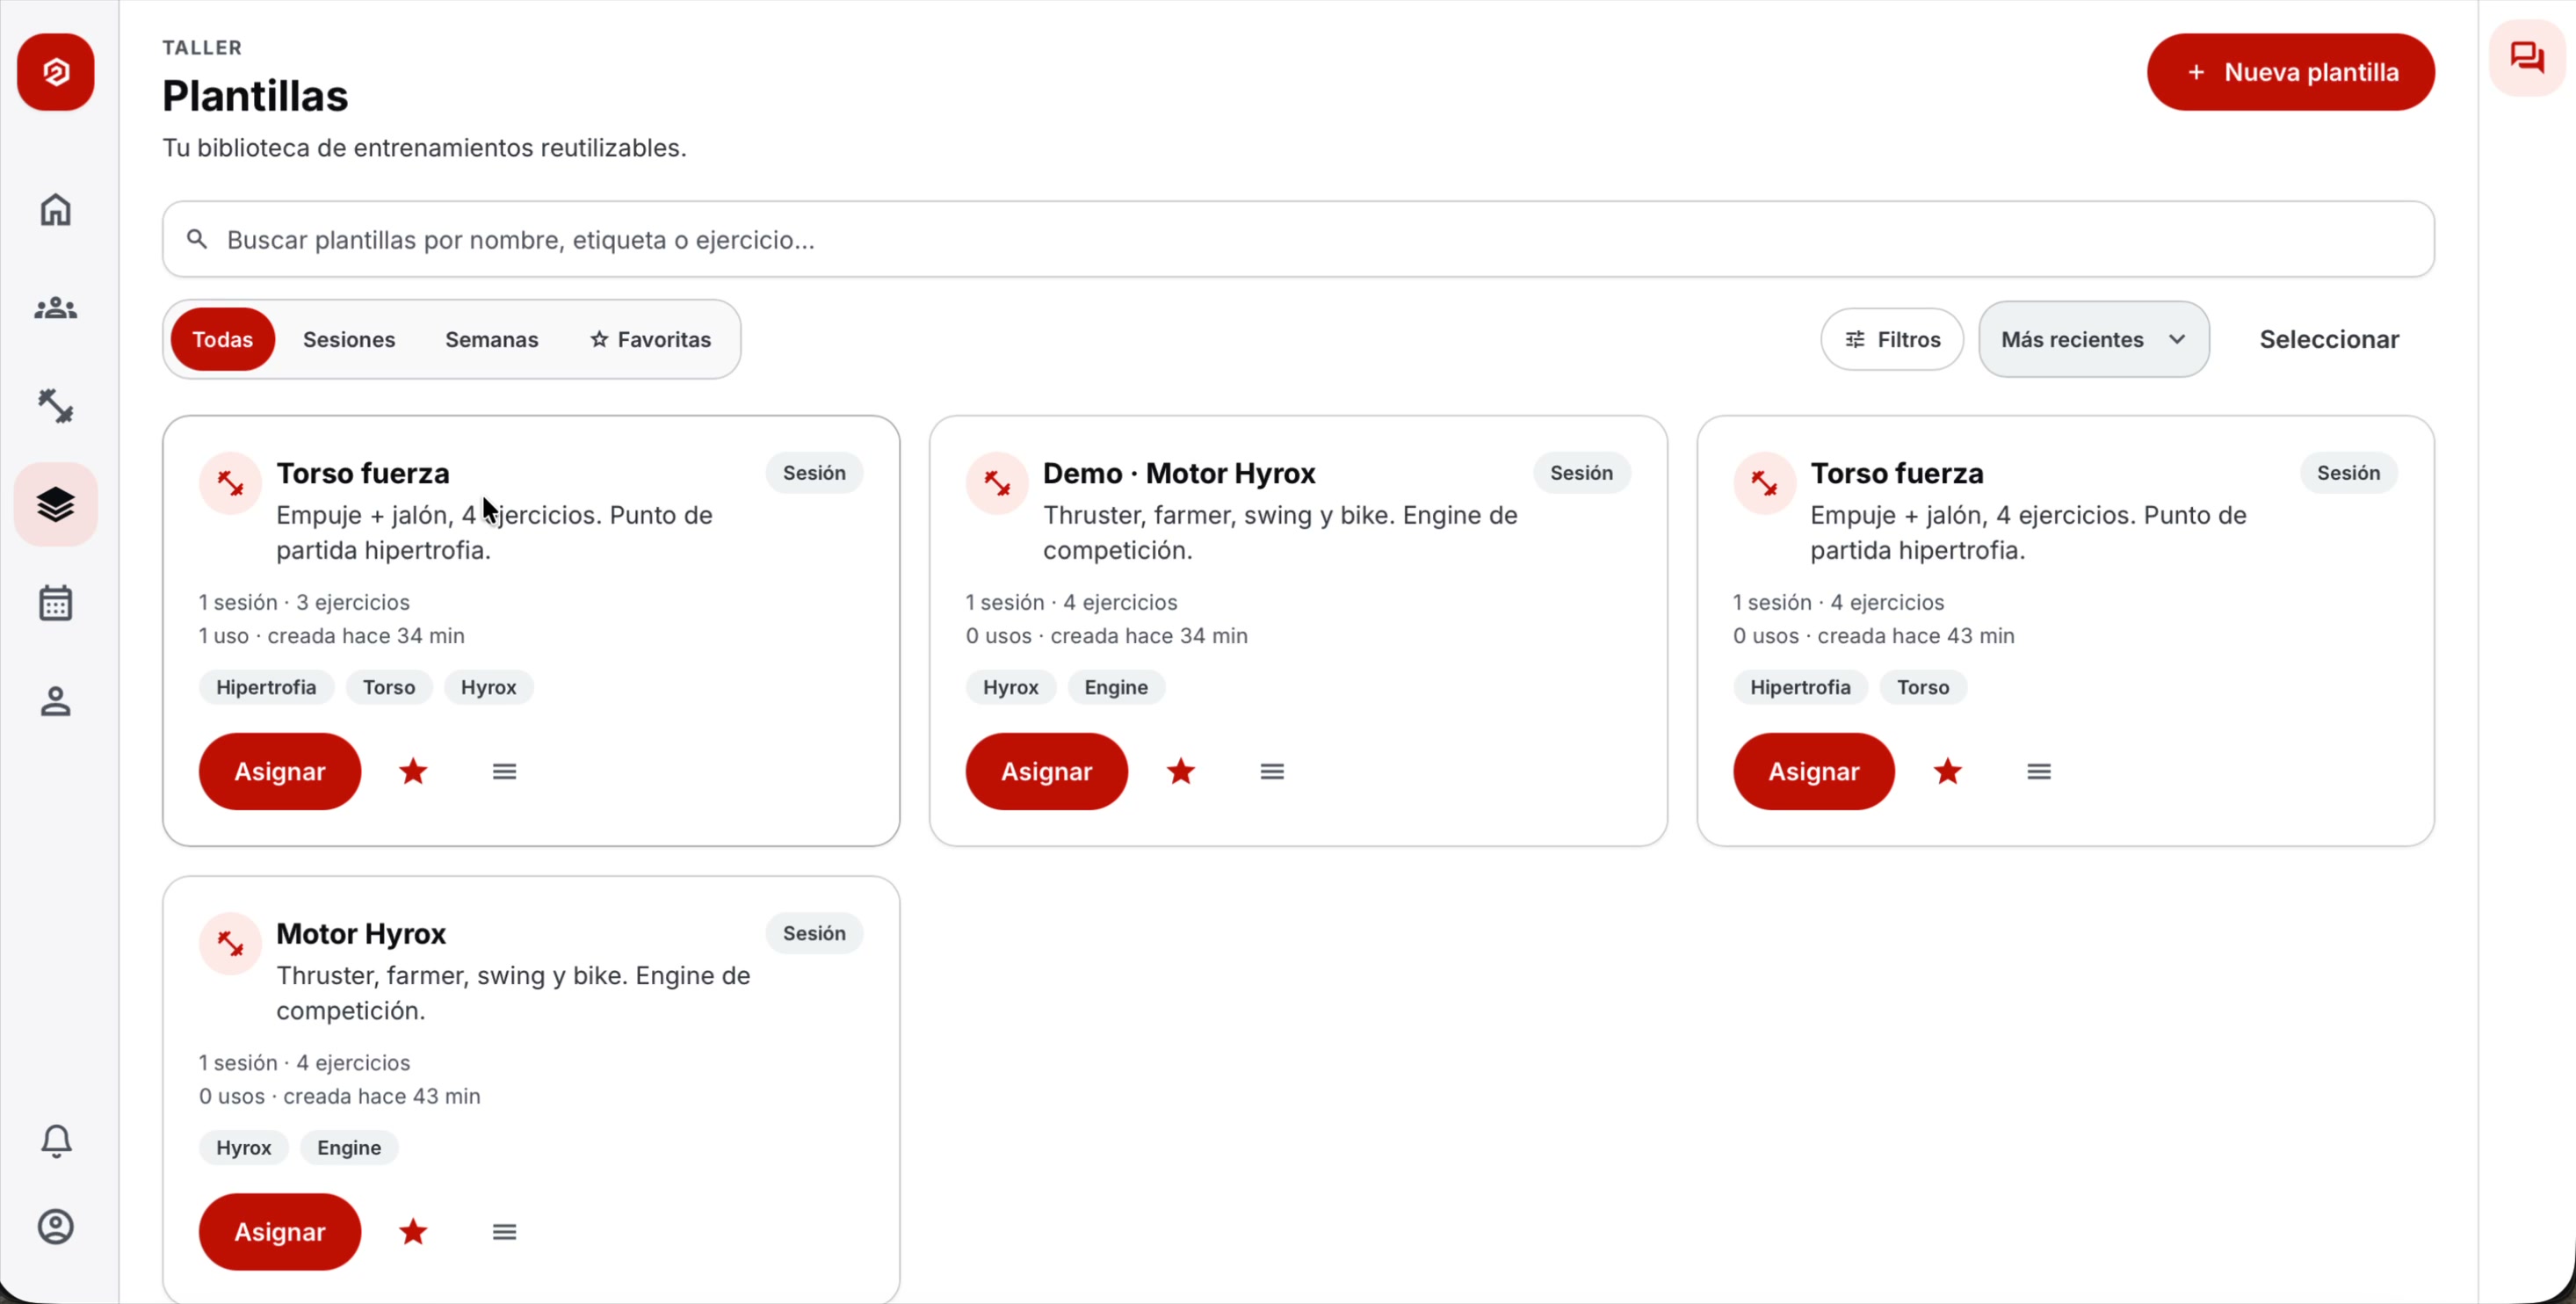Focus the template search field

pos(1298,239)
